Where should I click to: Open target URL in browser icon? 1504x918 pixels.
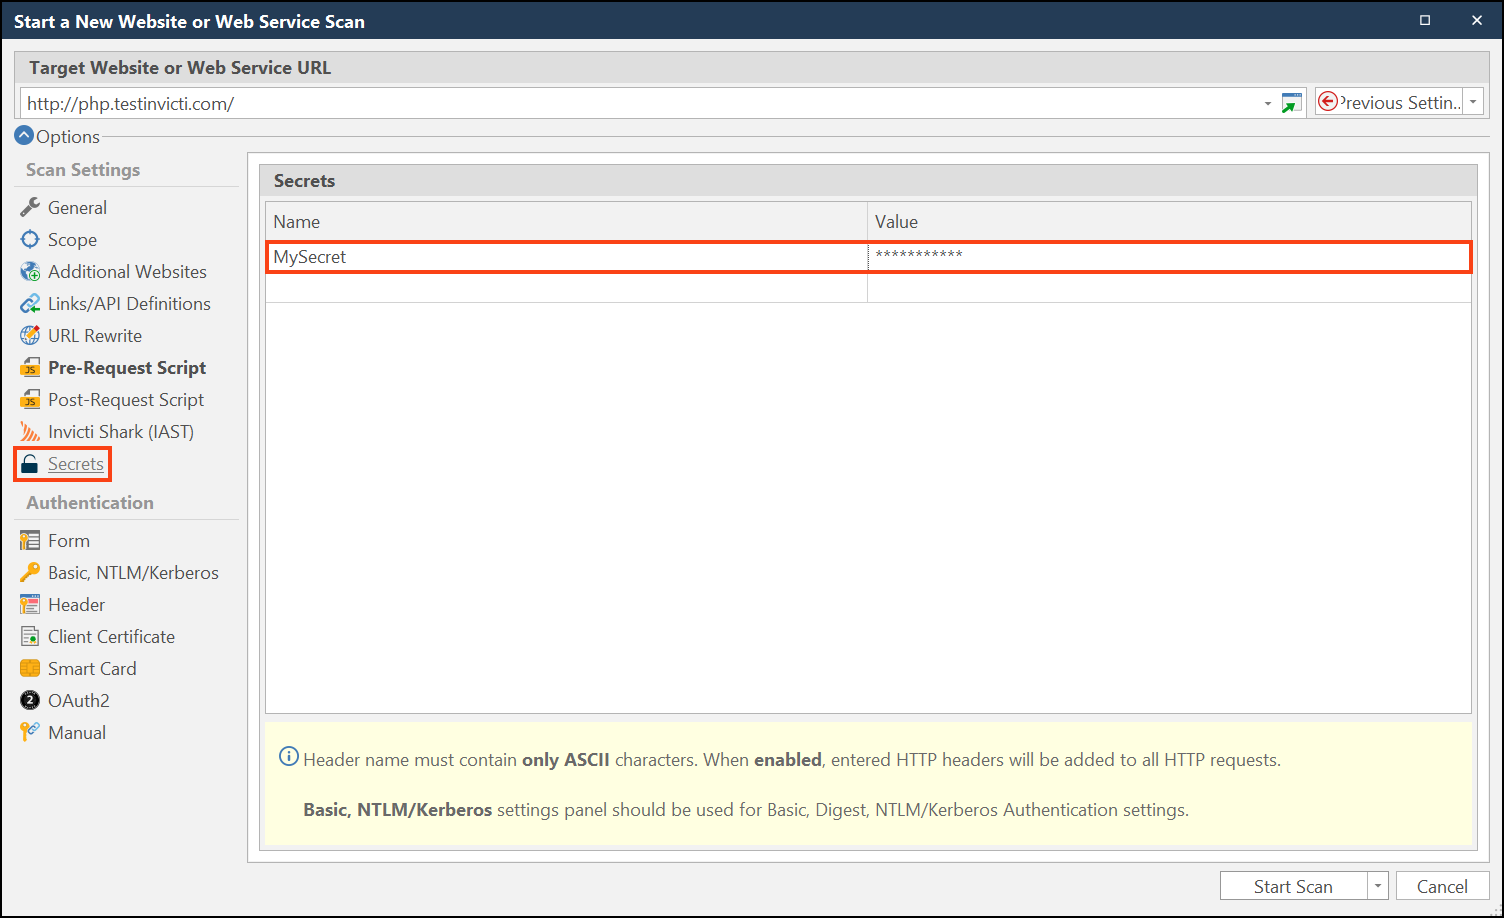click(1292, 103)
